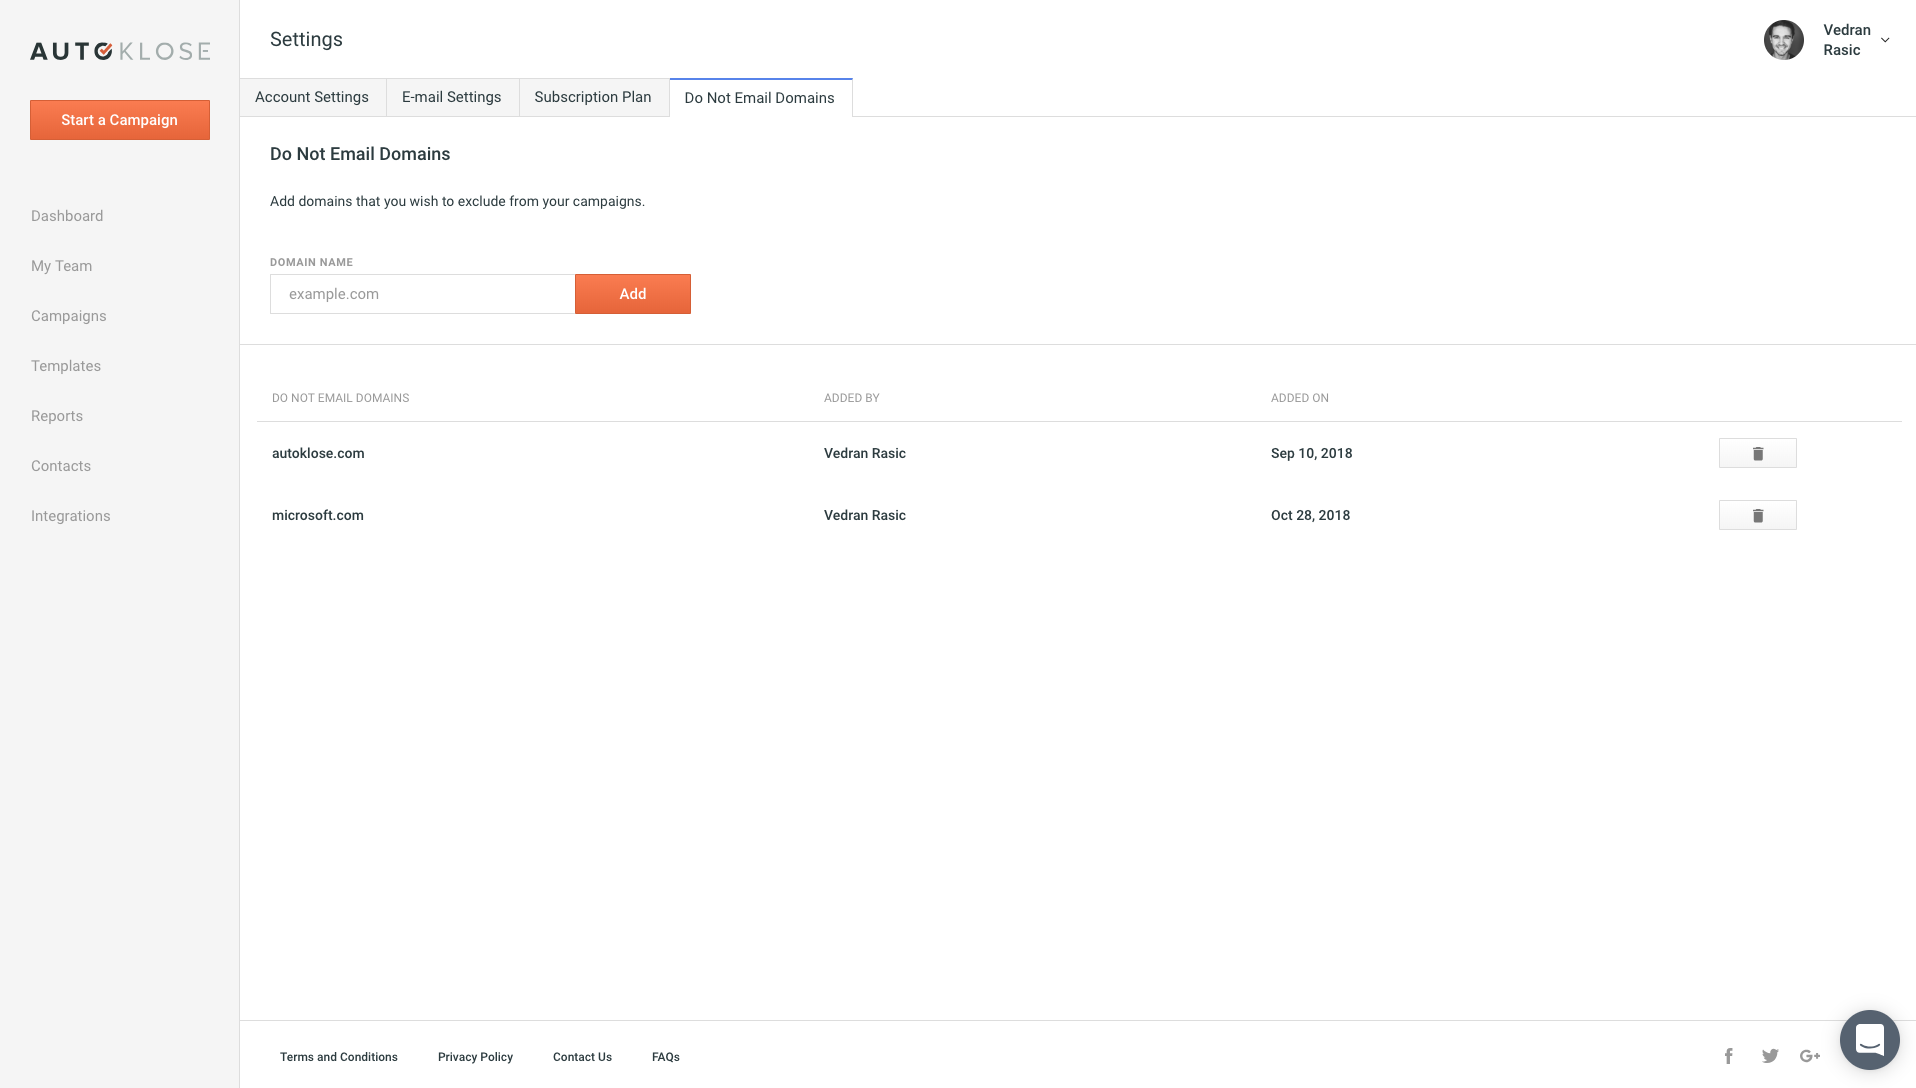Switch to the Account Settings tab
1916x1088 pixels.
(312, 97)
